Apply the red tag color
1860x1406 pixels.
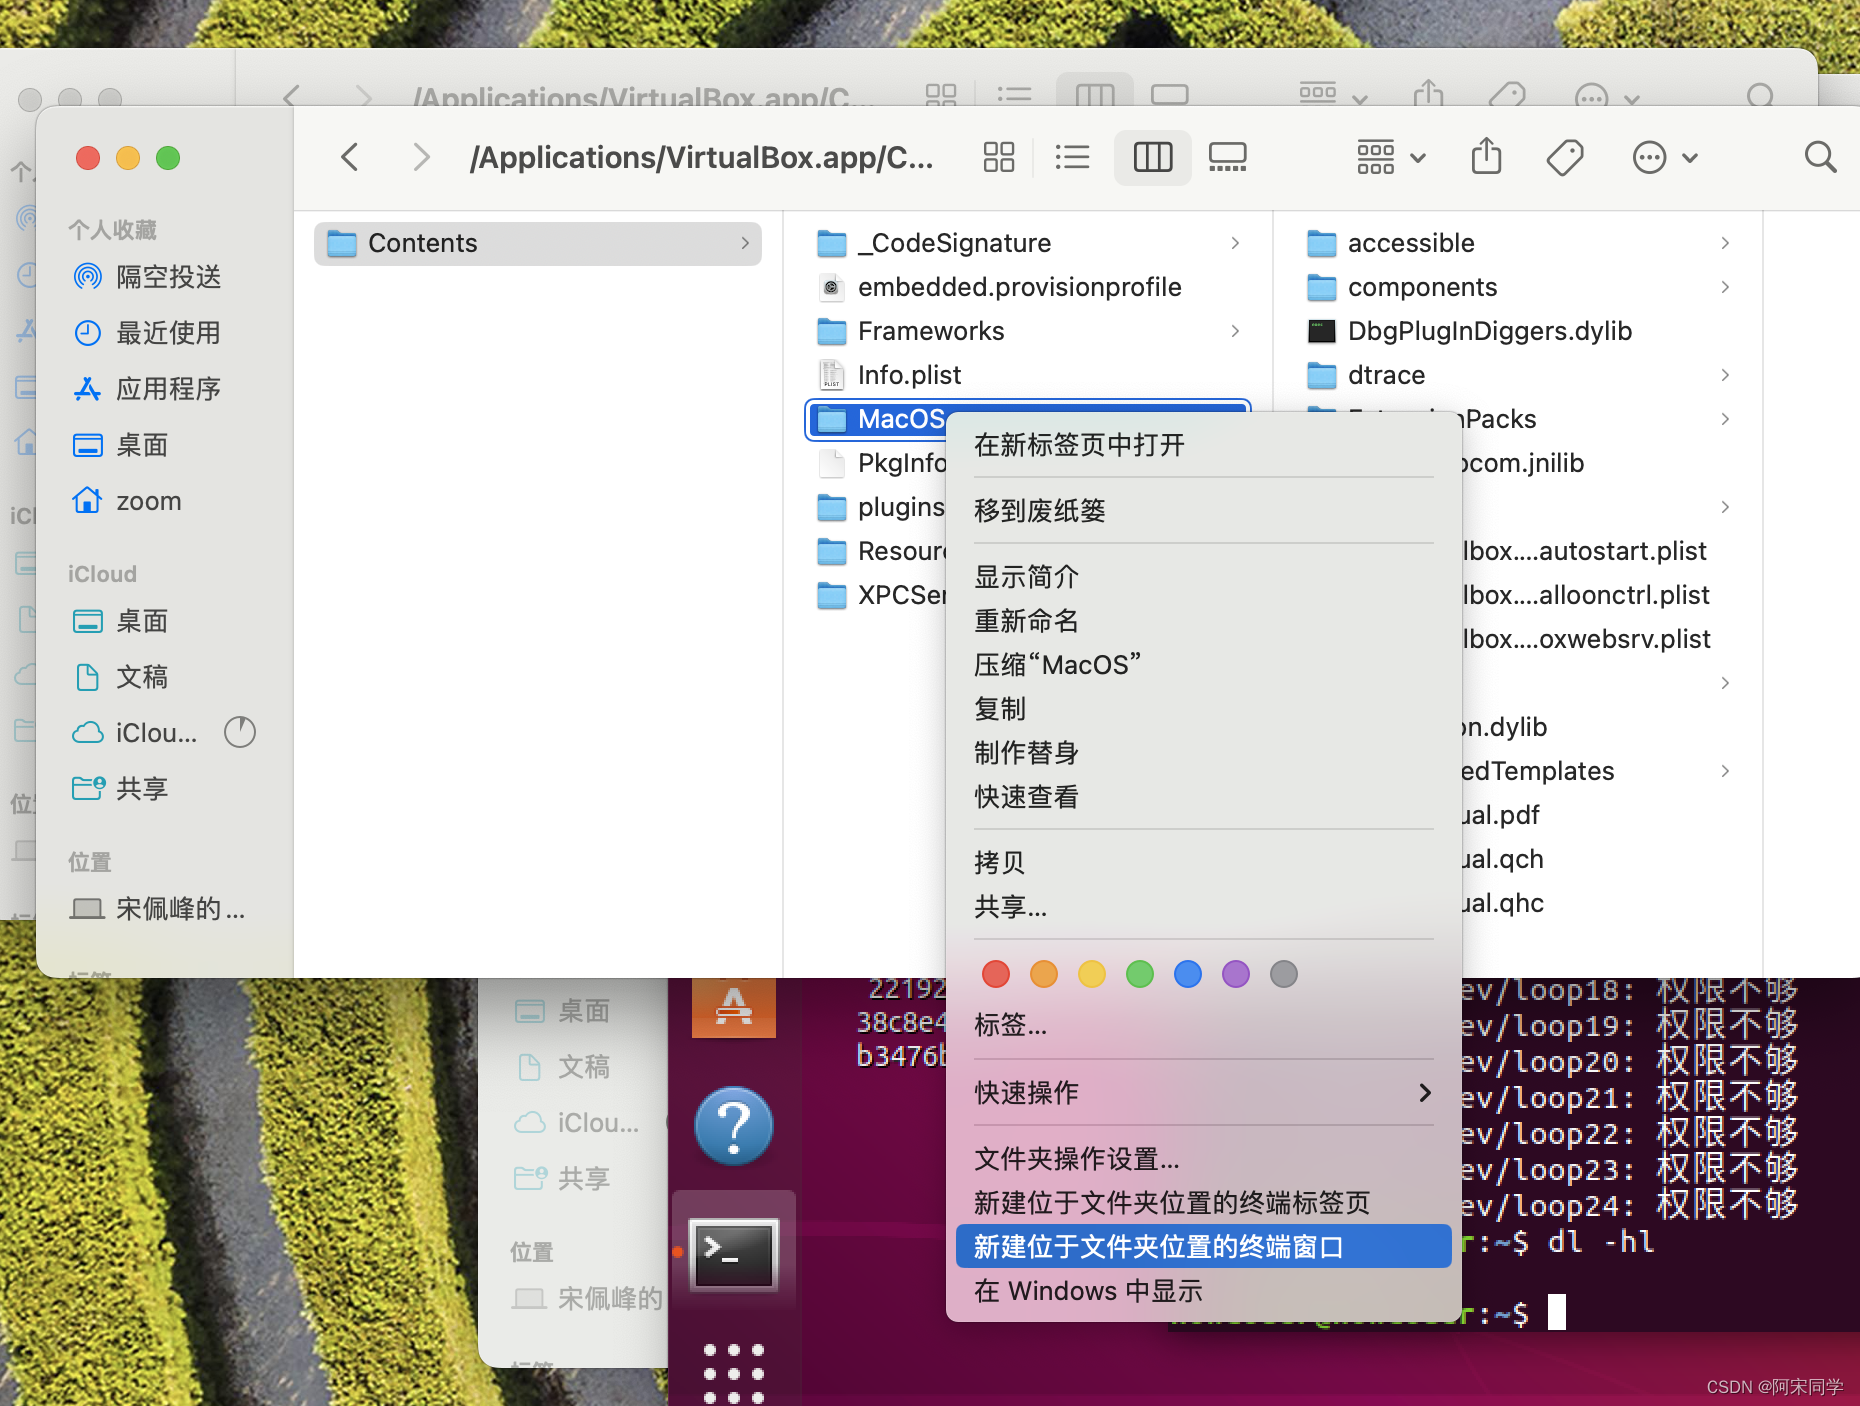tap(996, 974)
